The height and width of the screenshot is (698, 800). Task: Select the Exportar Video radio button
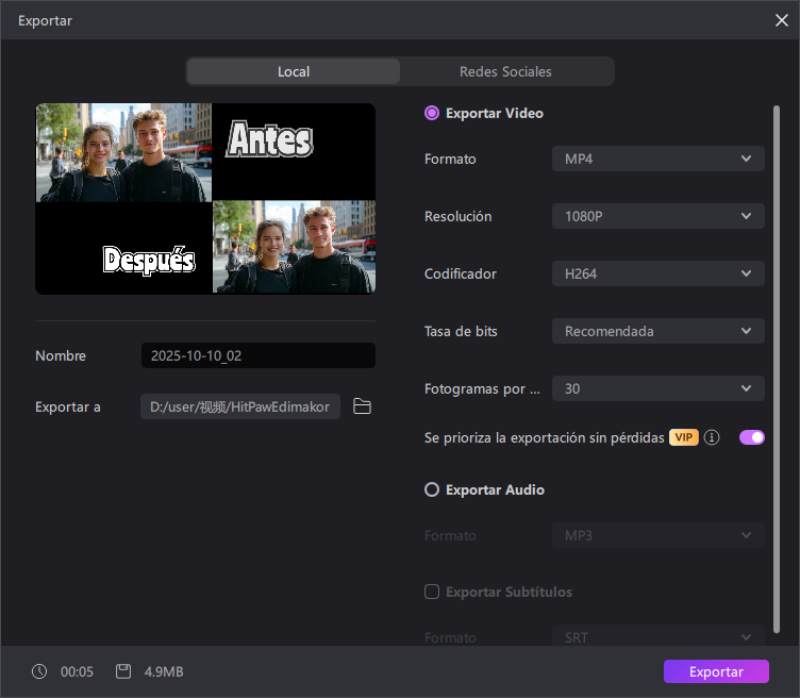432,113
